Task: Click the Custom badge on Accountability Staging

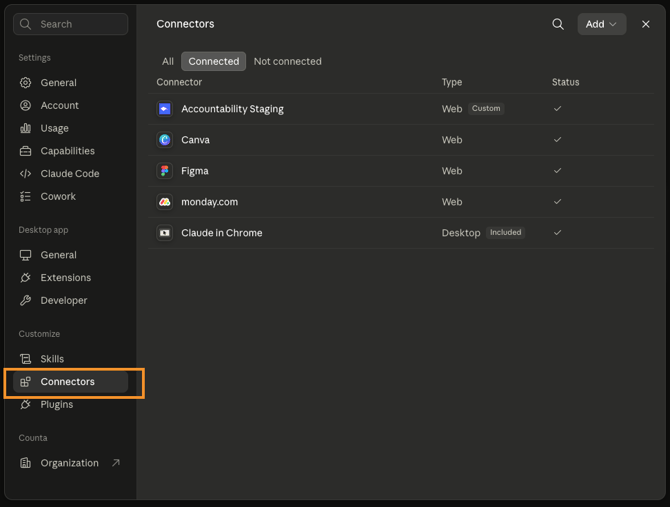Action: [486, 108]
